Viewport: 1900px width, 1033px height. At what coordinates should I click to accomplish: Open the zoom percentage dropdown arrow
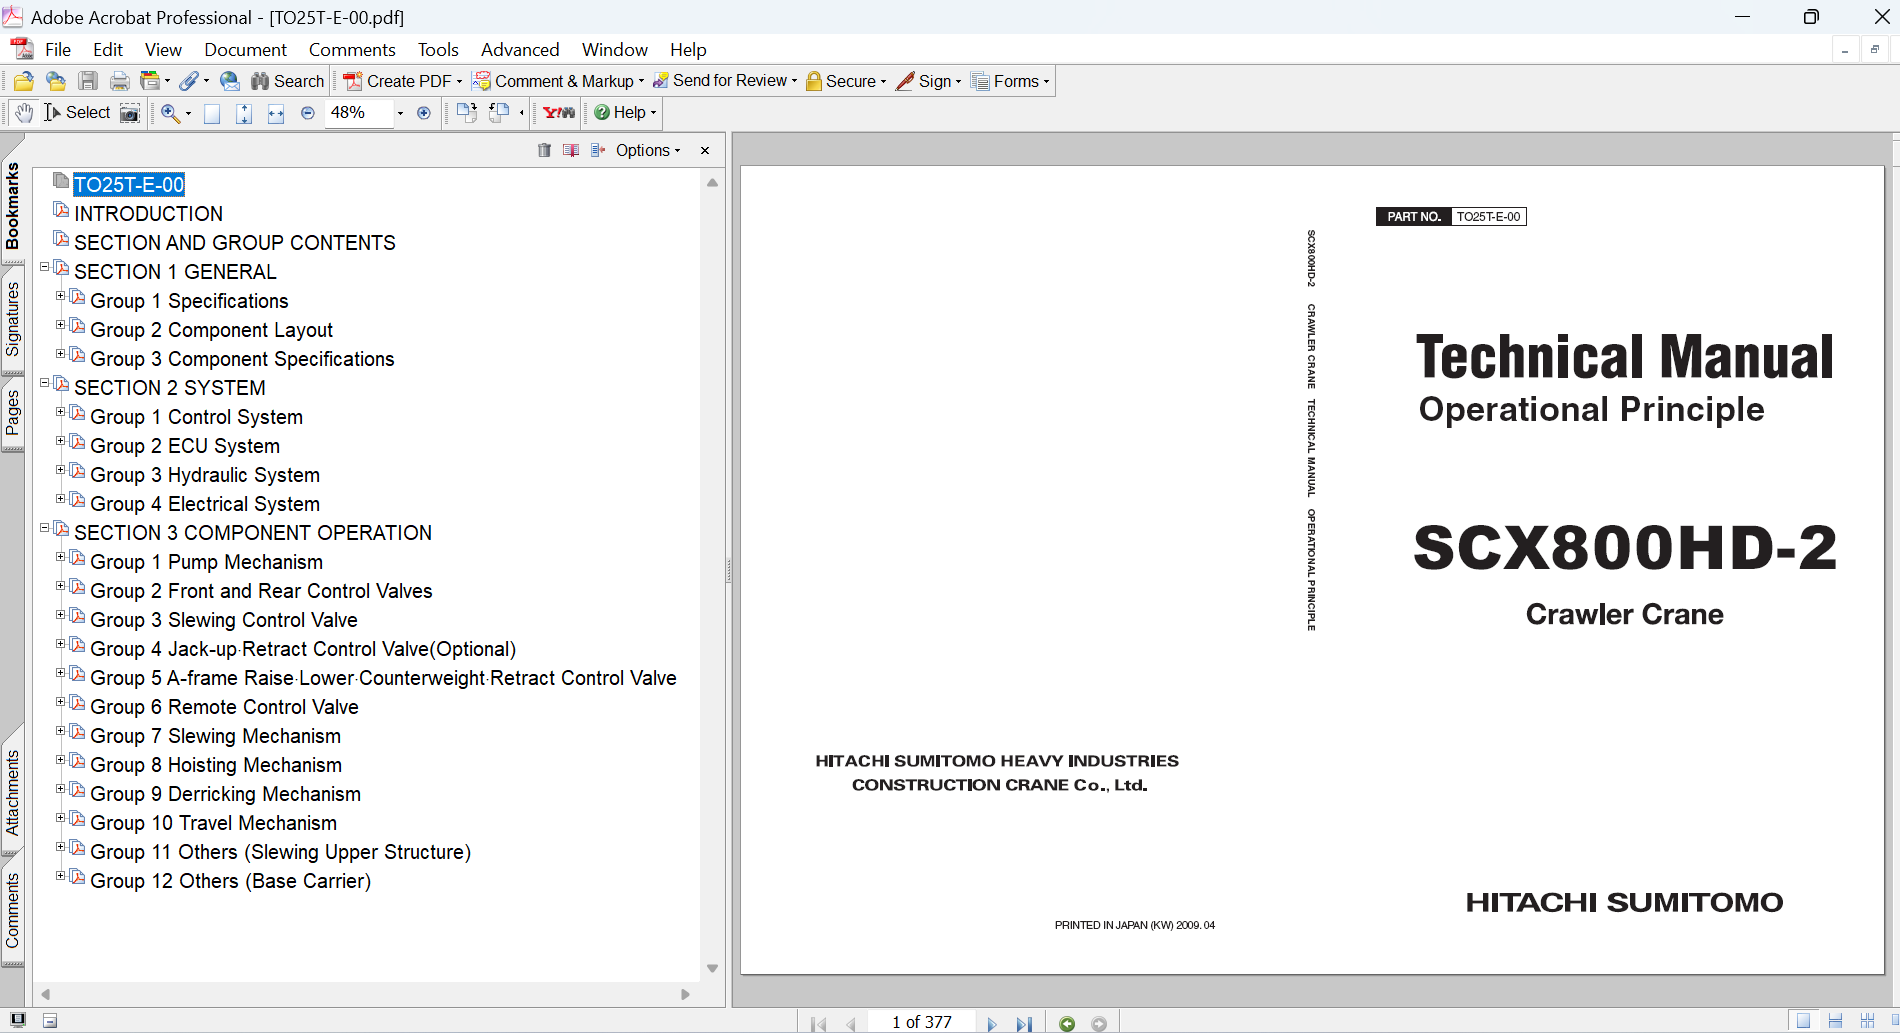(400, 113)
